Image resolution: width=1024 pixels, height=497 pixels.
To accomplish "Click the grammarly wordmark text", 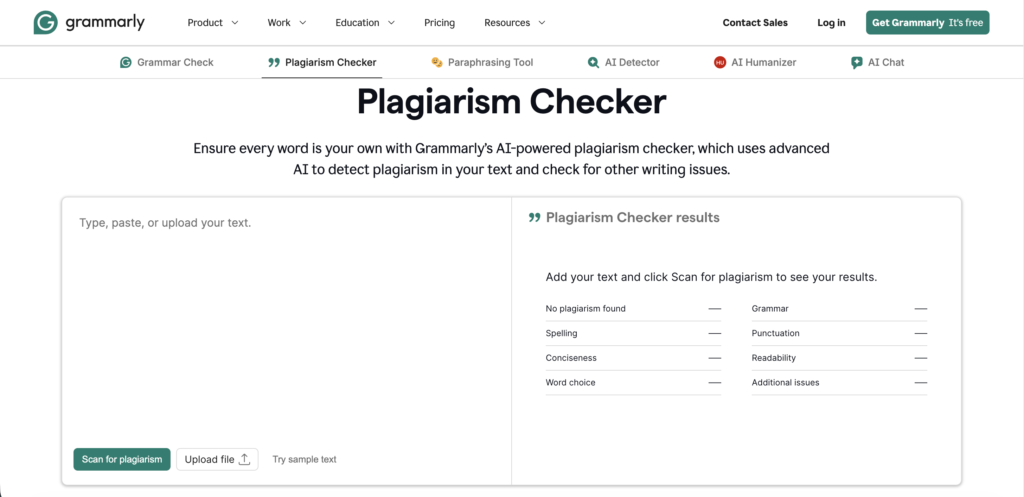I will coord(105,23).
